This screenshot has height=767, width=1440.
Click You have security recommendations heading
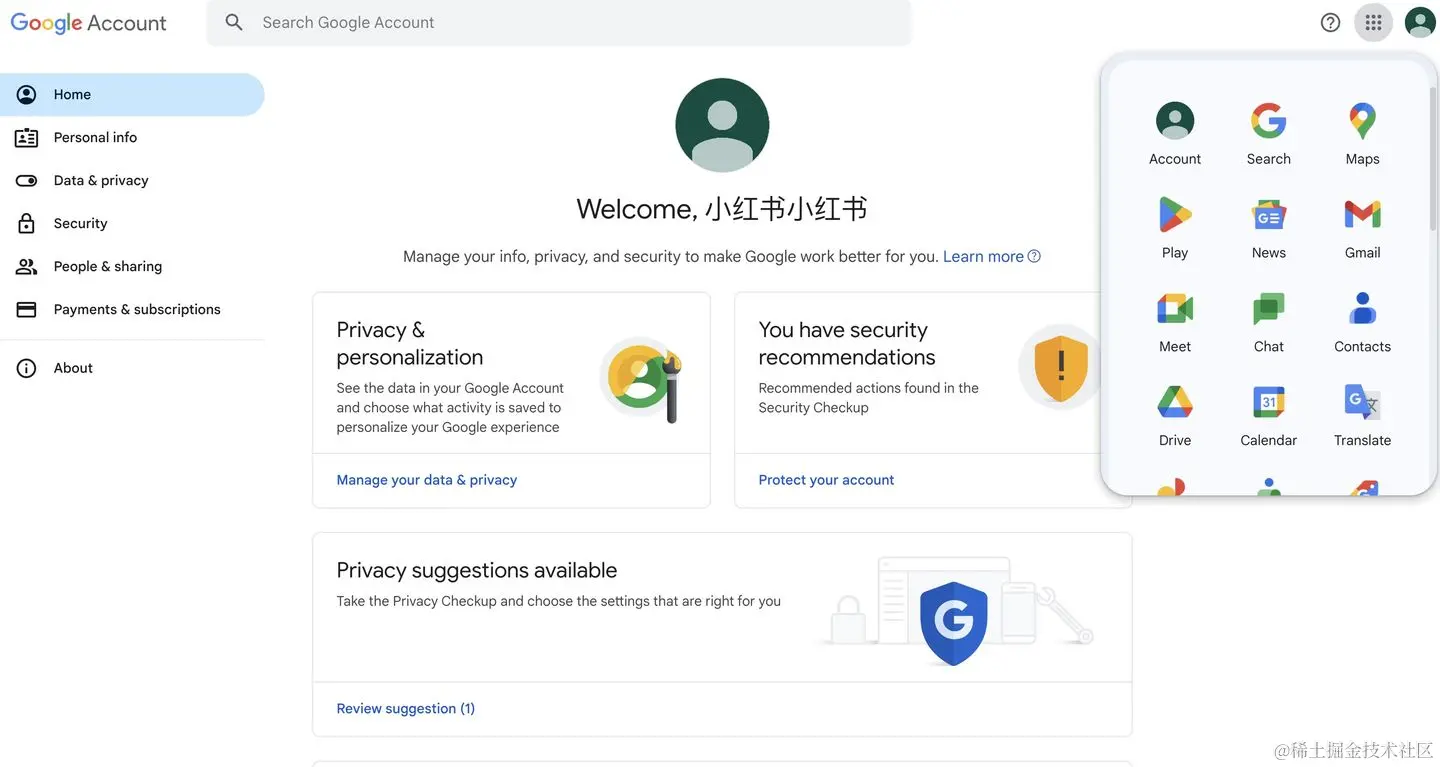(x=847, y=343)
